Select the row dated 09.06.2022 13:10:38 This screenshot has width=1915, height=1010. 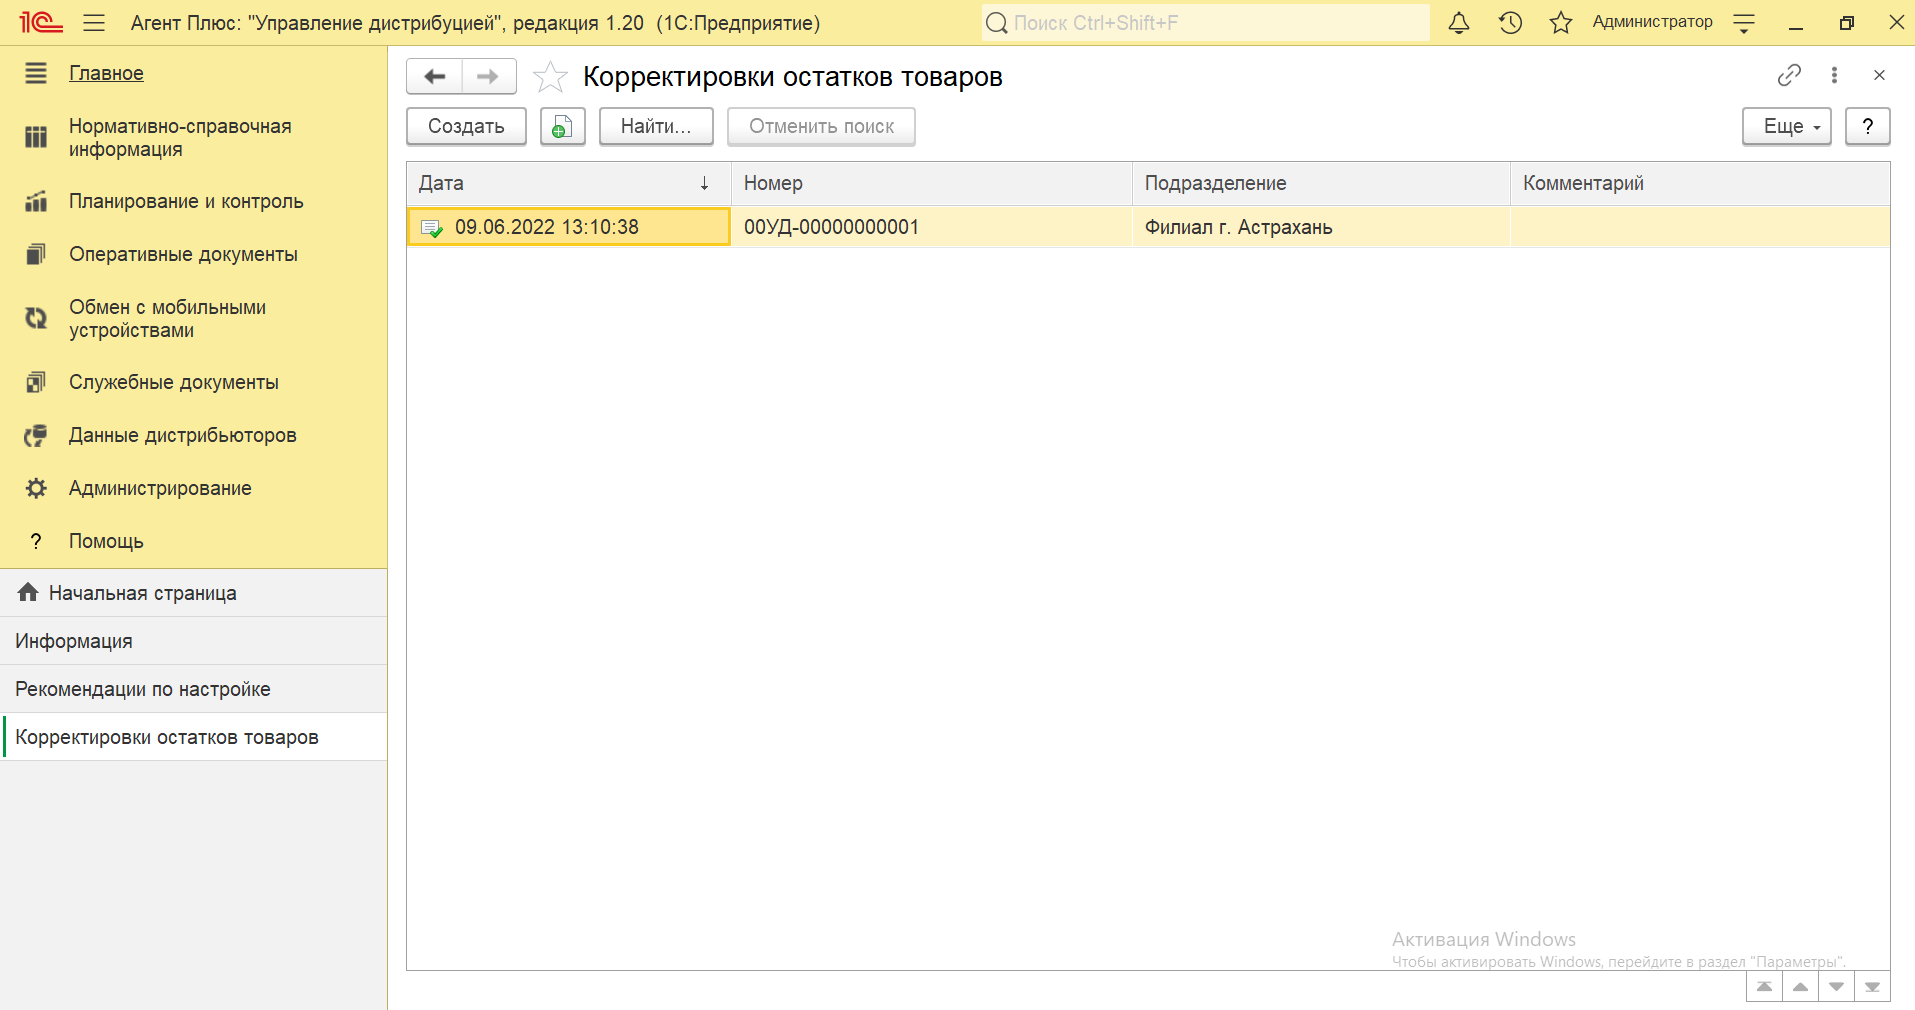[1148, 227]
